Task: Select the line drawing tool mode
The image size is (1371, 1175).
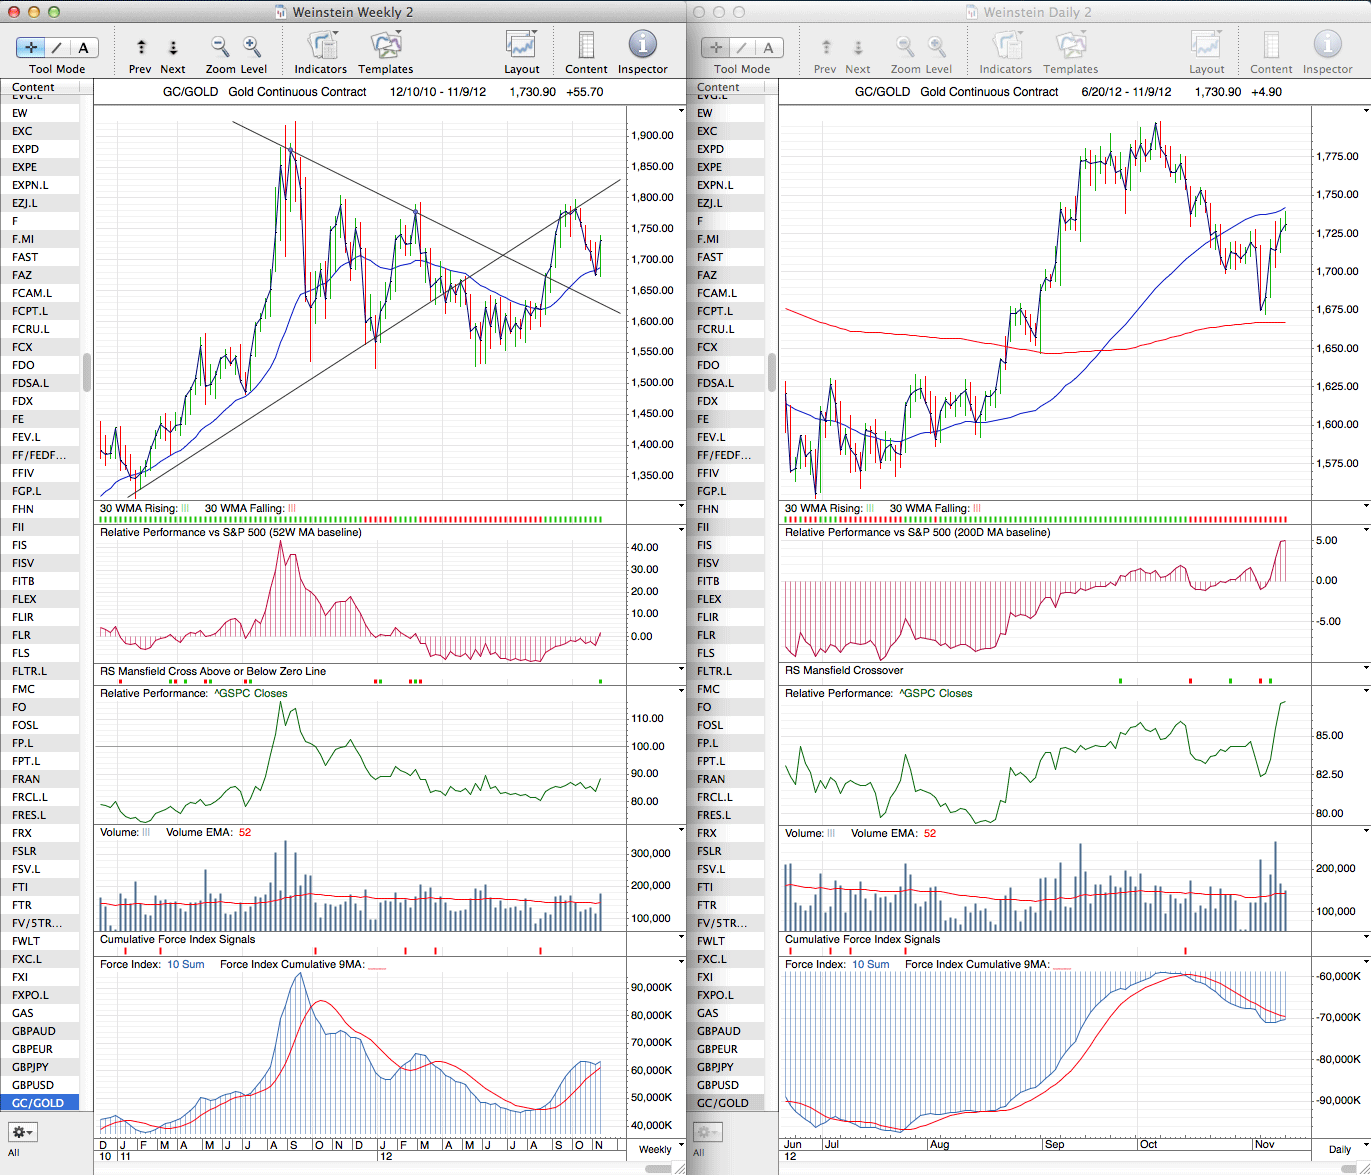Action: pos(57,47)
